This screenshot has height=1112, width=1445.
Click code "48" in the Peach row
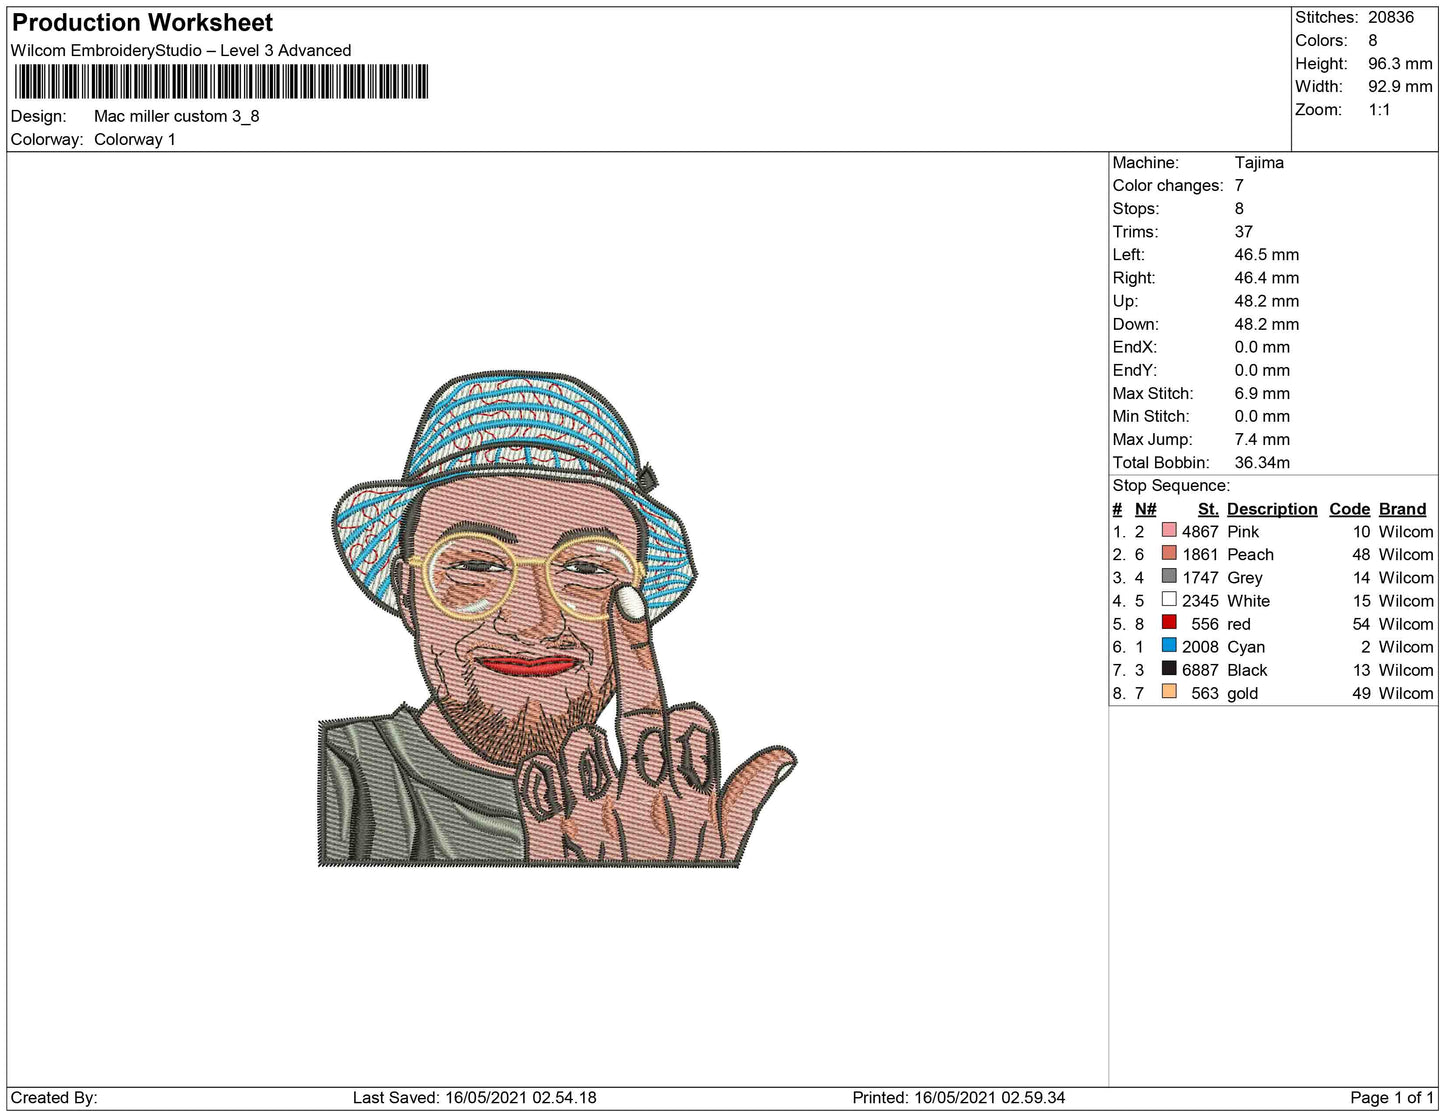click(x=1361, y=554)
